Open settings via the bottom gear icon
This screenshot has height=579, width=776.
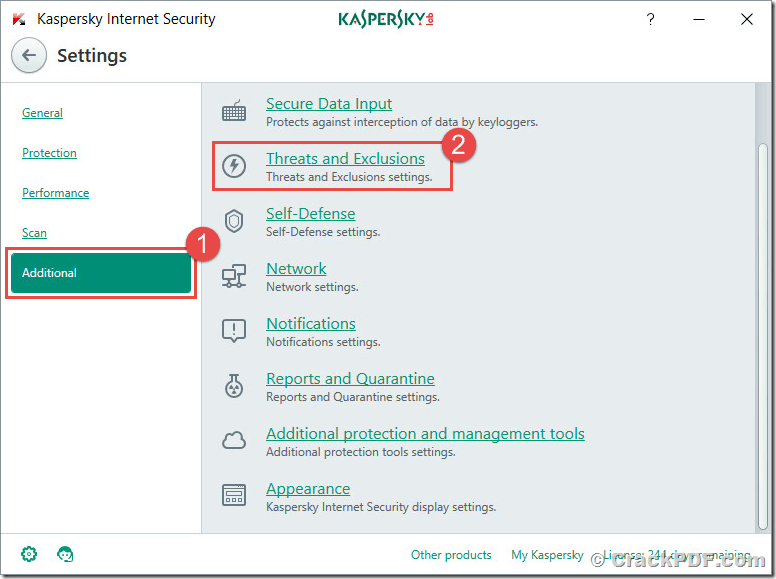click(x=29, y=554)
